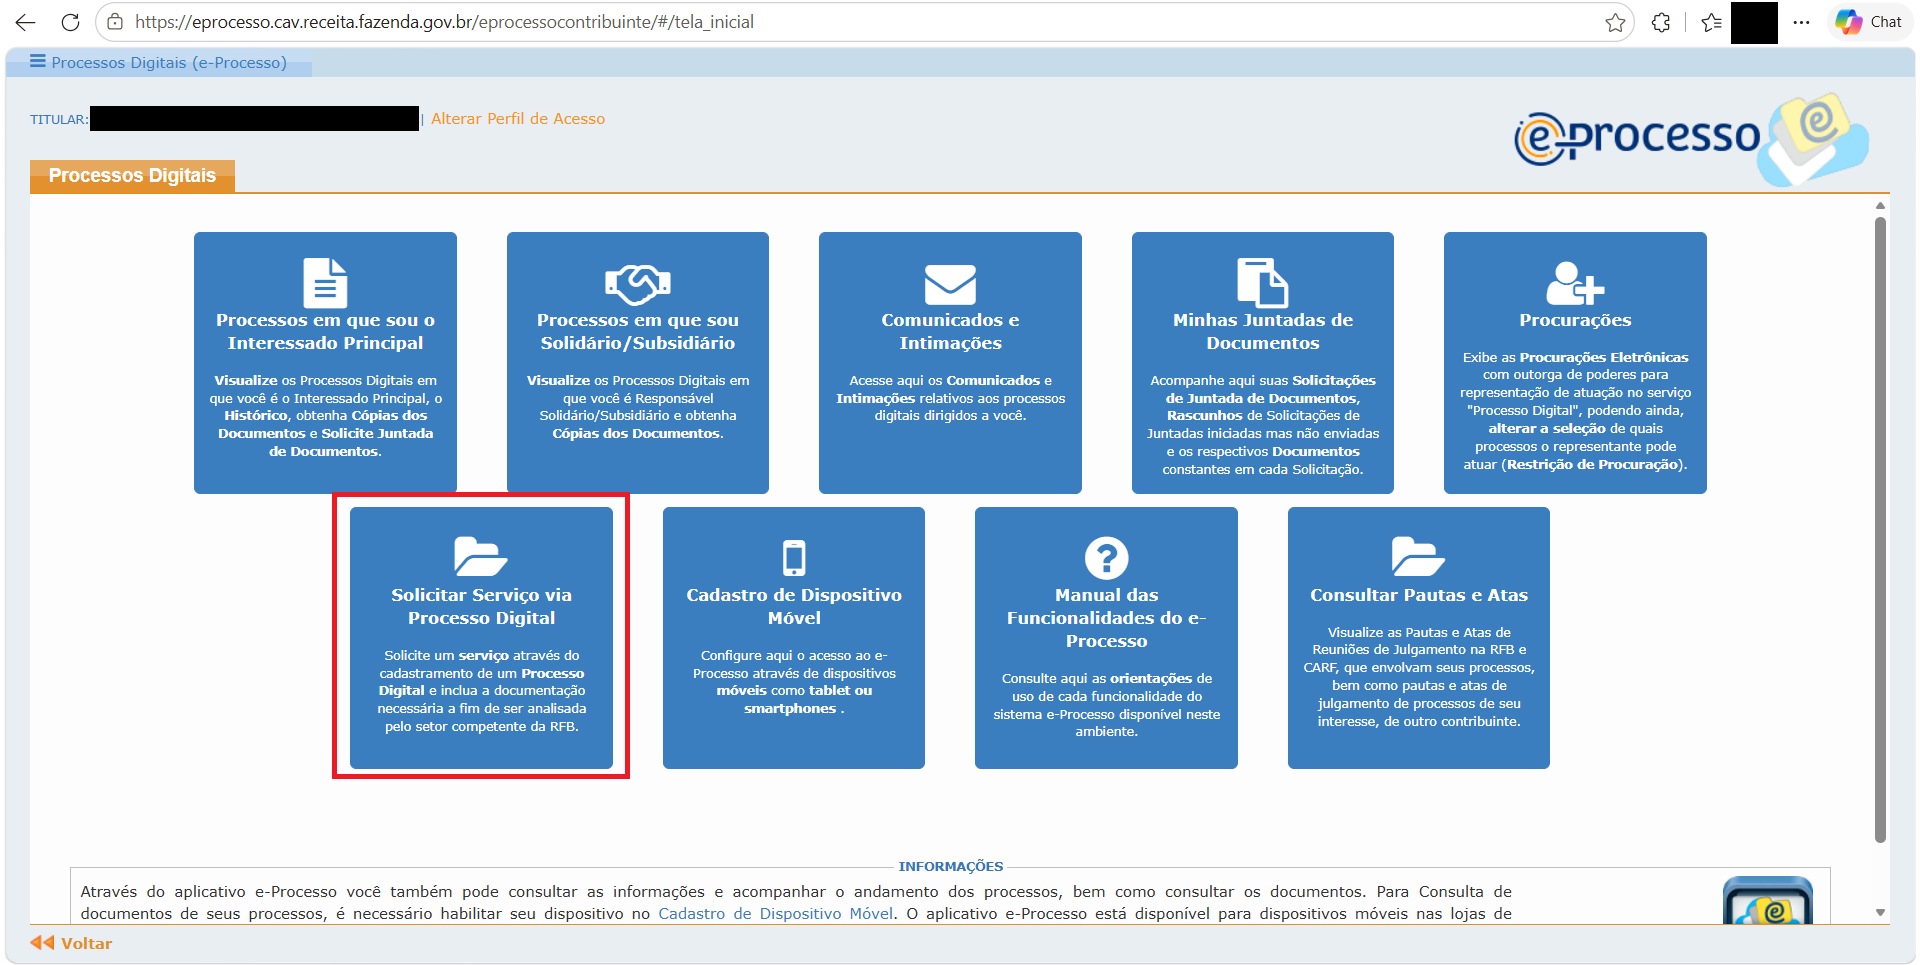Click the open folder icon in Solicitar Serviço
This screenshot has width=1920, height=965.
pyautogui.click(x=481, y=557)
